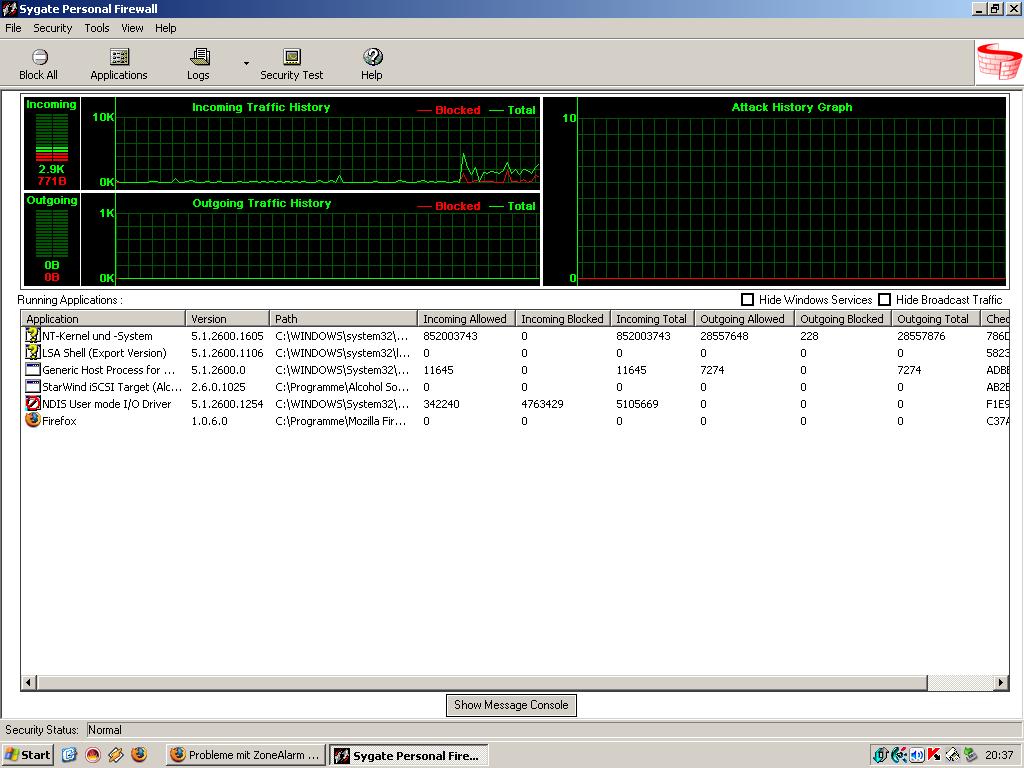Click the '852003743' Incoming Allowed value
This screenshot has width=1024, height=768.
coord(451,336)
